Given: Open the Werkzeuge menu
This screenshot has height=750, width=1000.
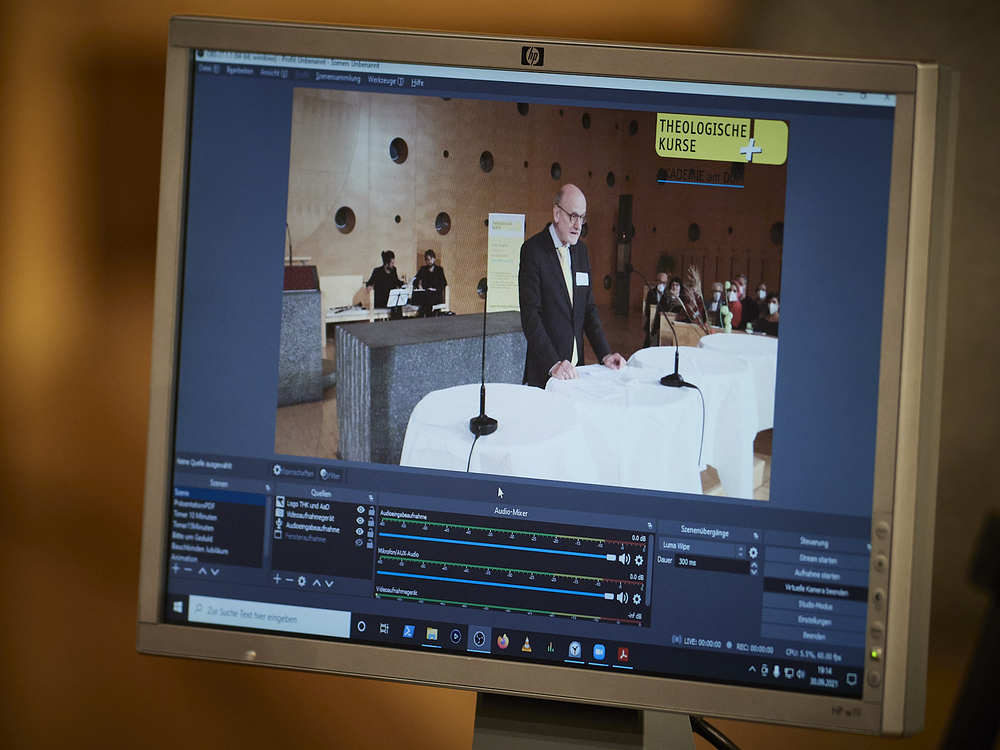Looking at the screenshot, I should click(x=385, y=80).
